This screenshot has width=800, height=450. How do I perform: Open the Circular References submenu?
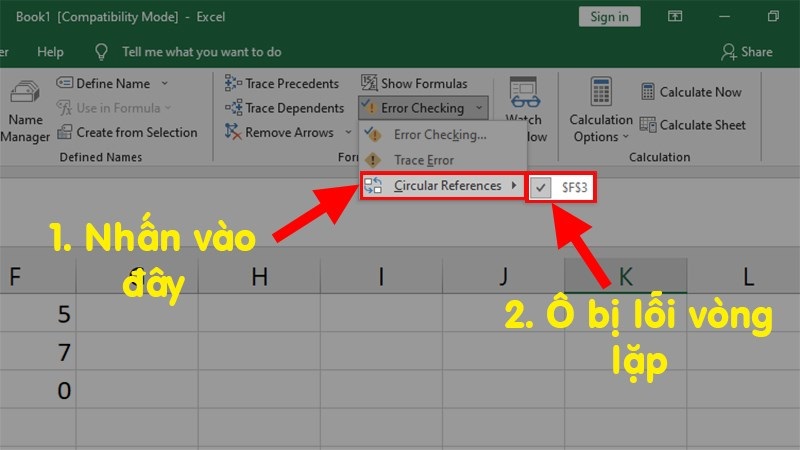coord(442,186)
